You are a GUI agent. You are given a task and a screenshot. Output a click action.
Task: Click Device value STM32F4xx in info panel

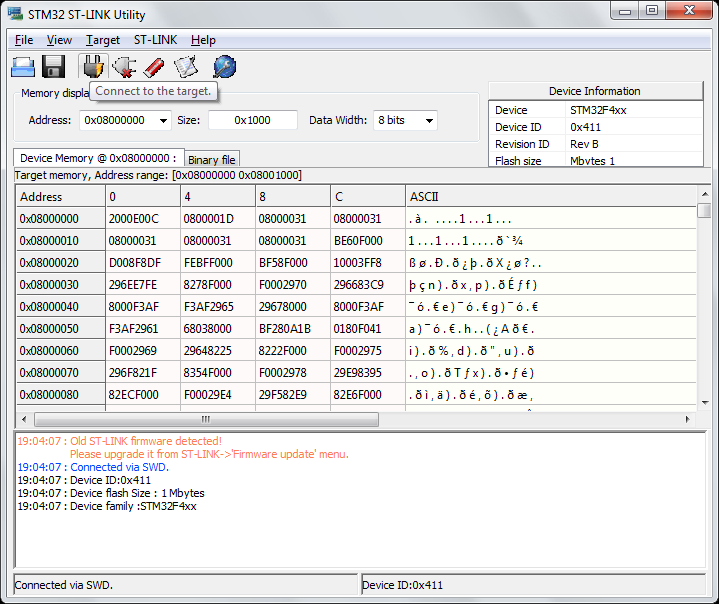598,110
